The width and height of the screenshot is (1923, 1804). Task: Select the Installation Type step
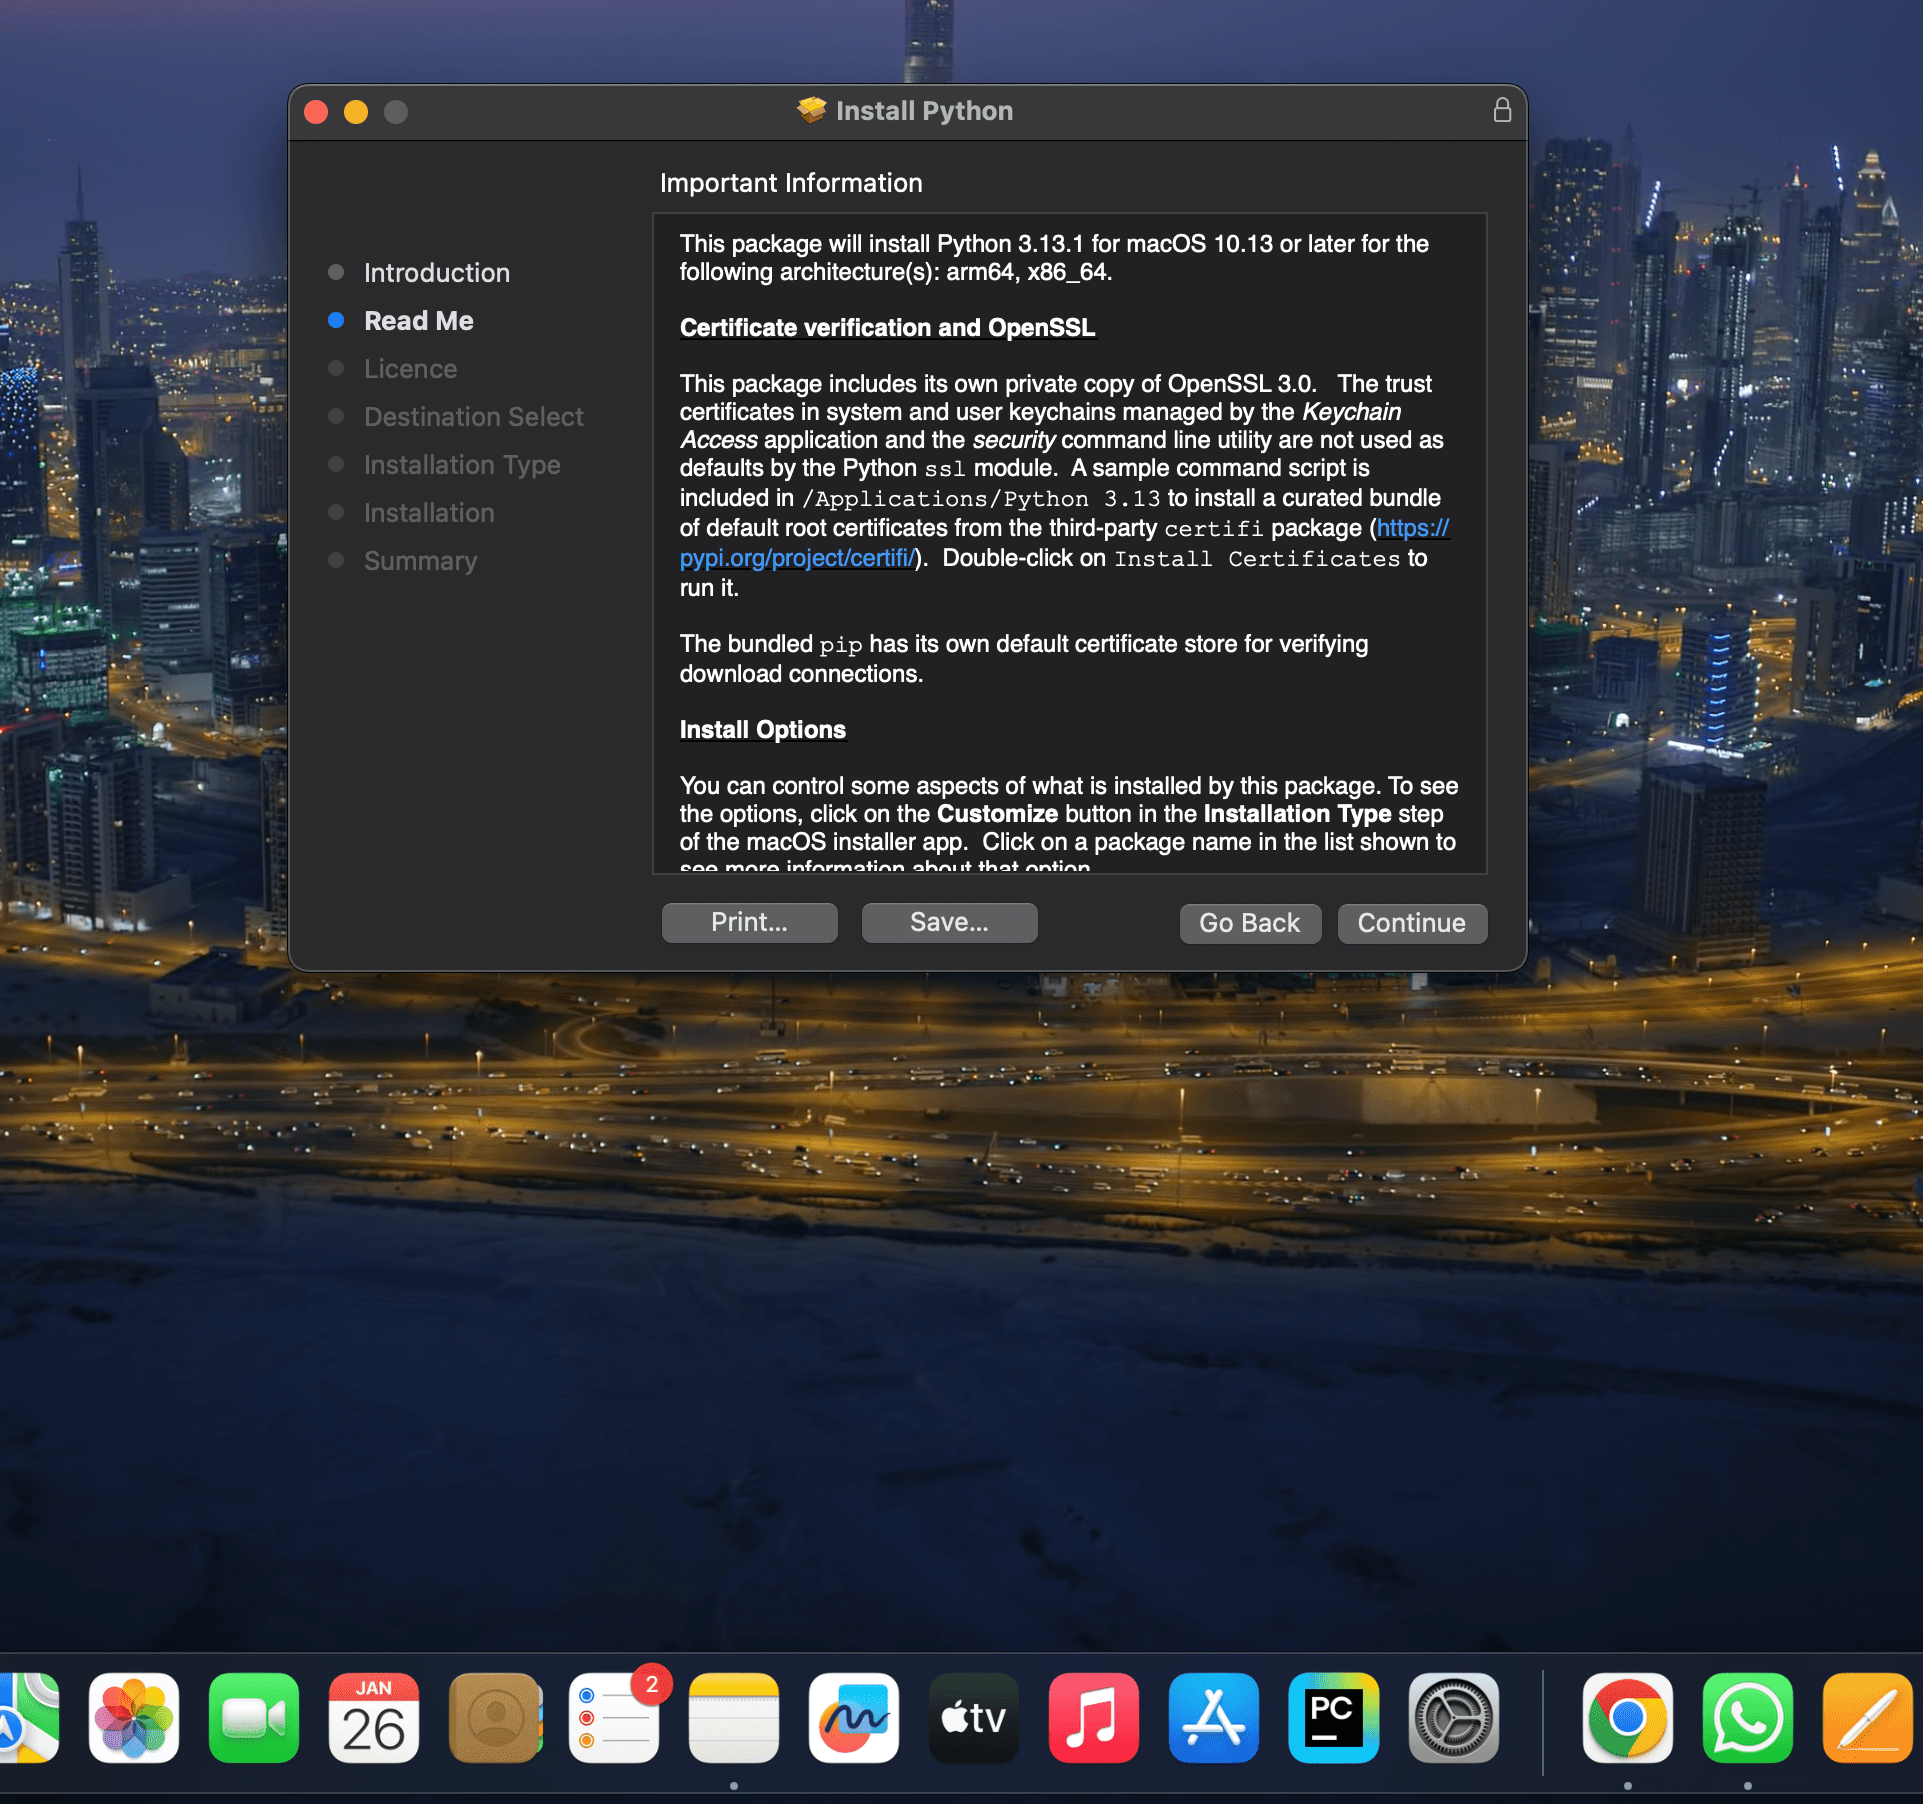point(462,465)
